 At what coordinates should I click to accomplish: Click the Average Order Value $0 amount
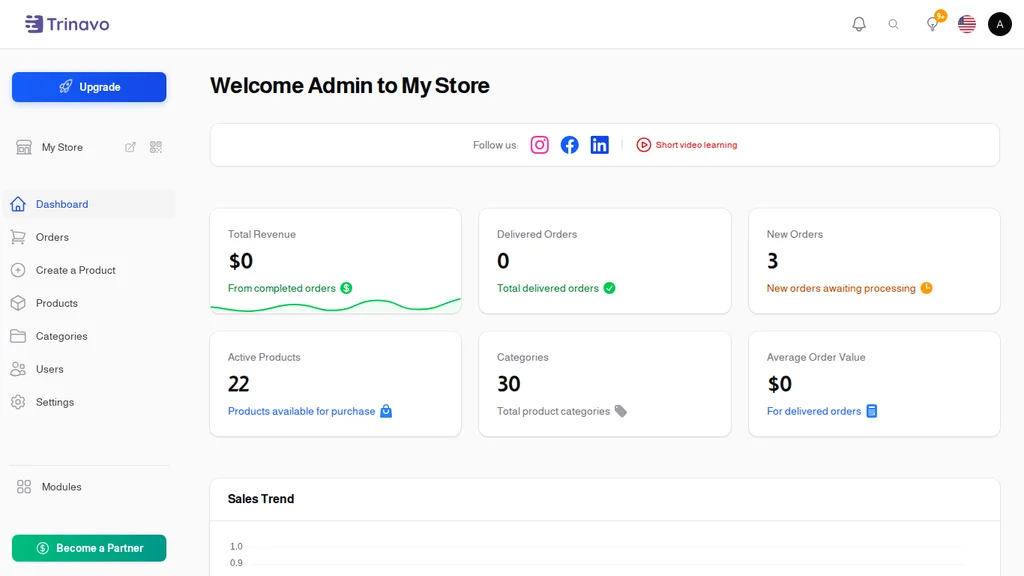779,384
